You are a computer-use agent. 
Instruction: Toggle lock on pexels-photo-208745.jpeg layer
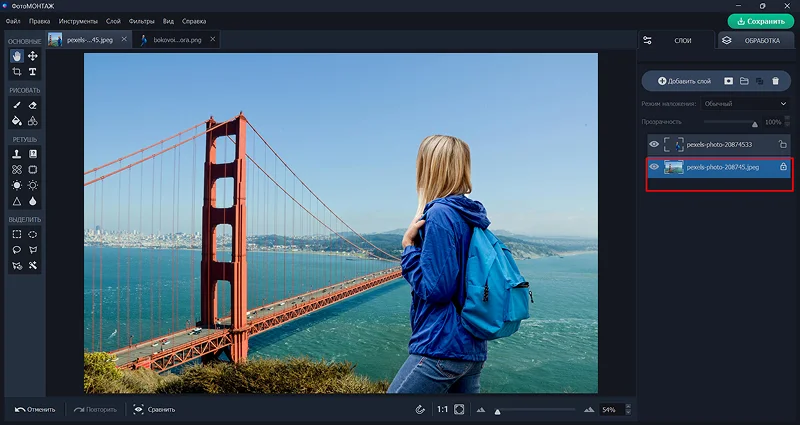[783, 167]
